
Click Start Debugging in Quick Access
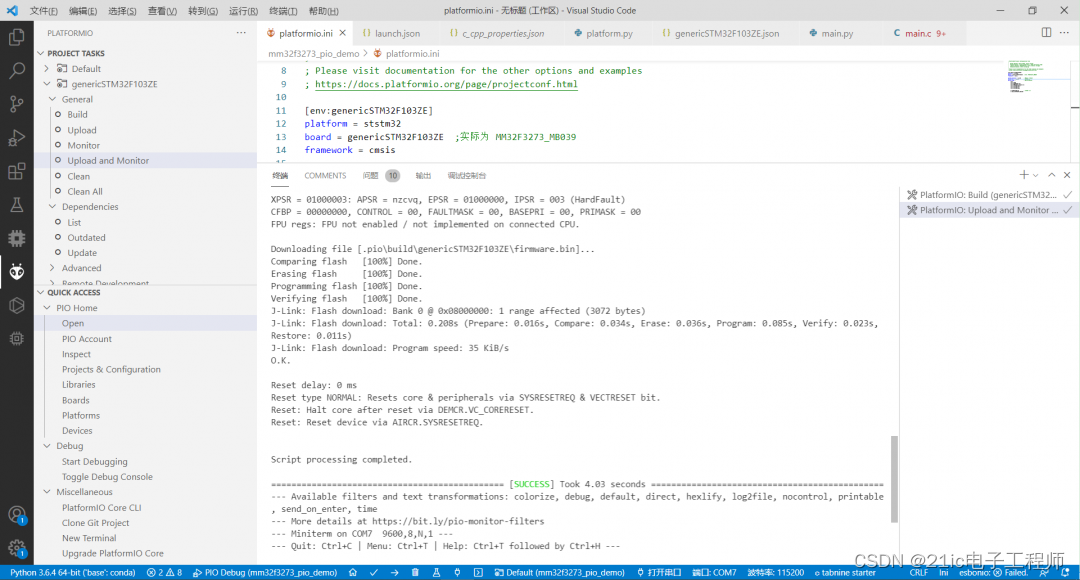[94, 462]
